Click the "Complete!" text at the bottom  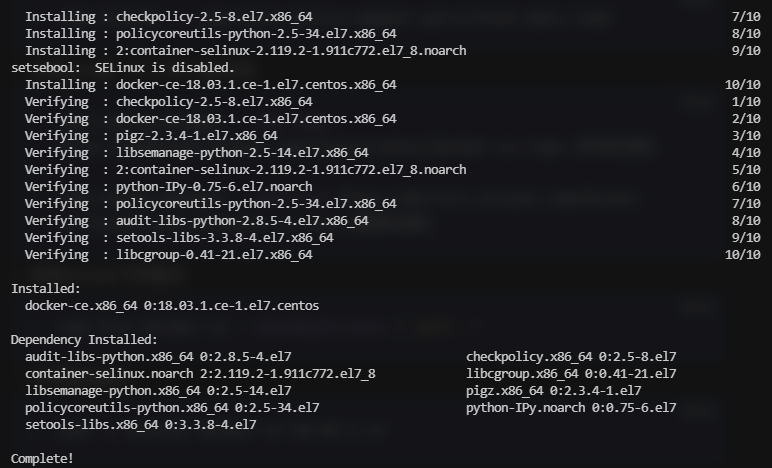[x=42, y=459]
